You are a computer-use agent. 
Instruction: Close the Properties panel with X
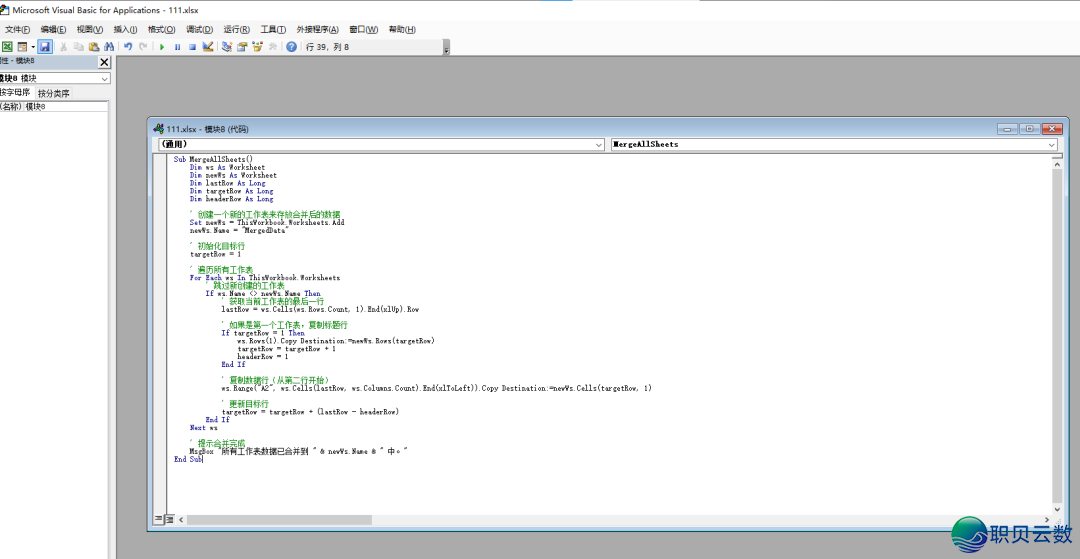(x=104, y=62)
